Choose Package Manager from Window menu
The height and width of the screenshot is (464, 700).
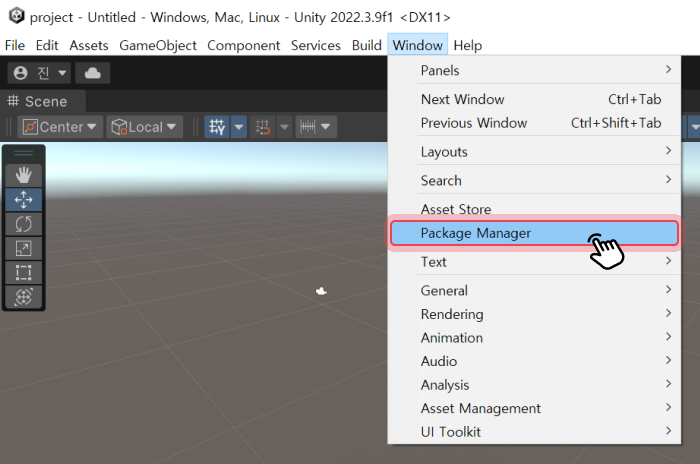pyautogui.click(x=535, y=233)
